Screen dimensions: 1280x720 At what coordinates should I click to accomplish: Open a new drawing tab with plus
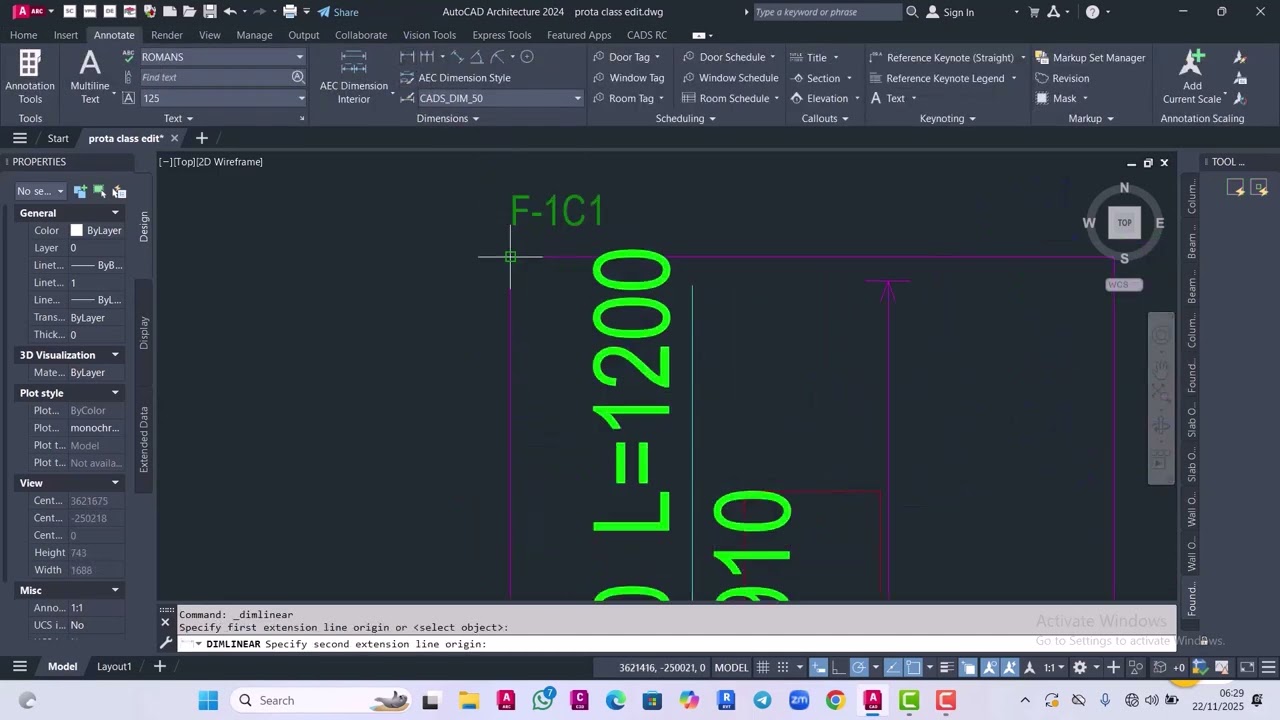pyautogui.click(x=201, y=138)
